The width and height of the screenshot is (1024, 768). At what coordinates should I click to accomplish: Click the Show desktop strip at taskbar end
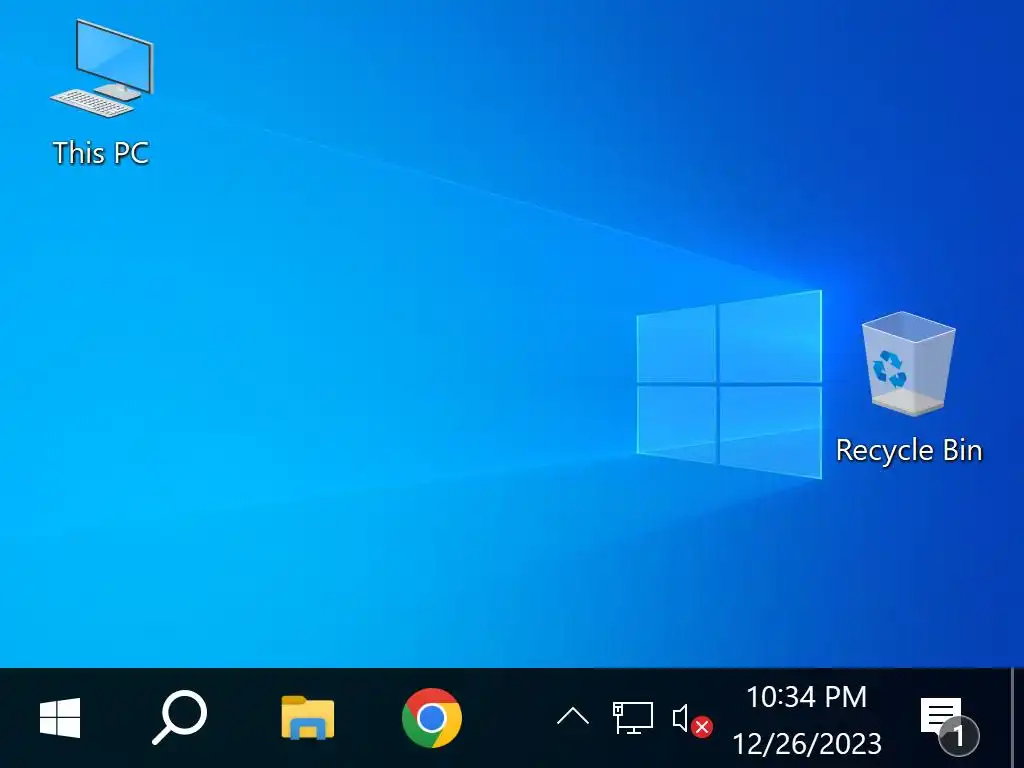[x=1017, y=718]
